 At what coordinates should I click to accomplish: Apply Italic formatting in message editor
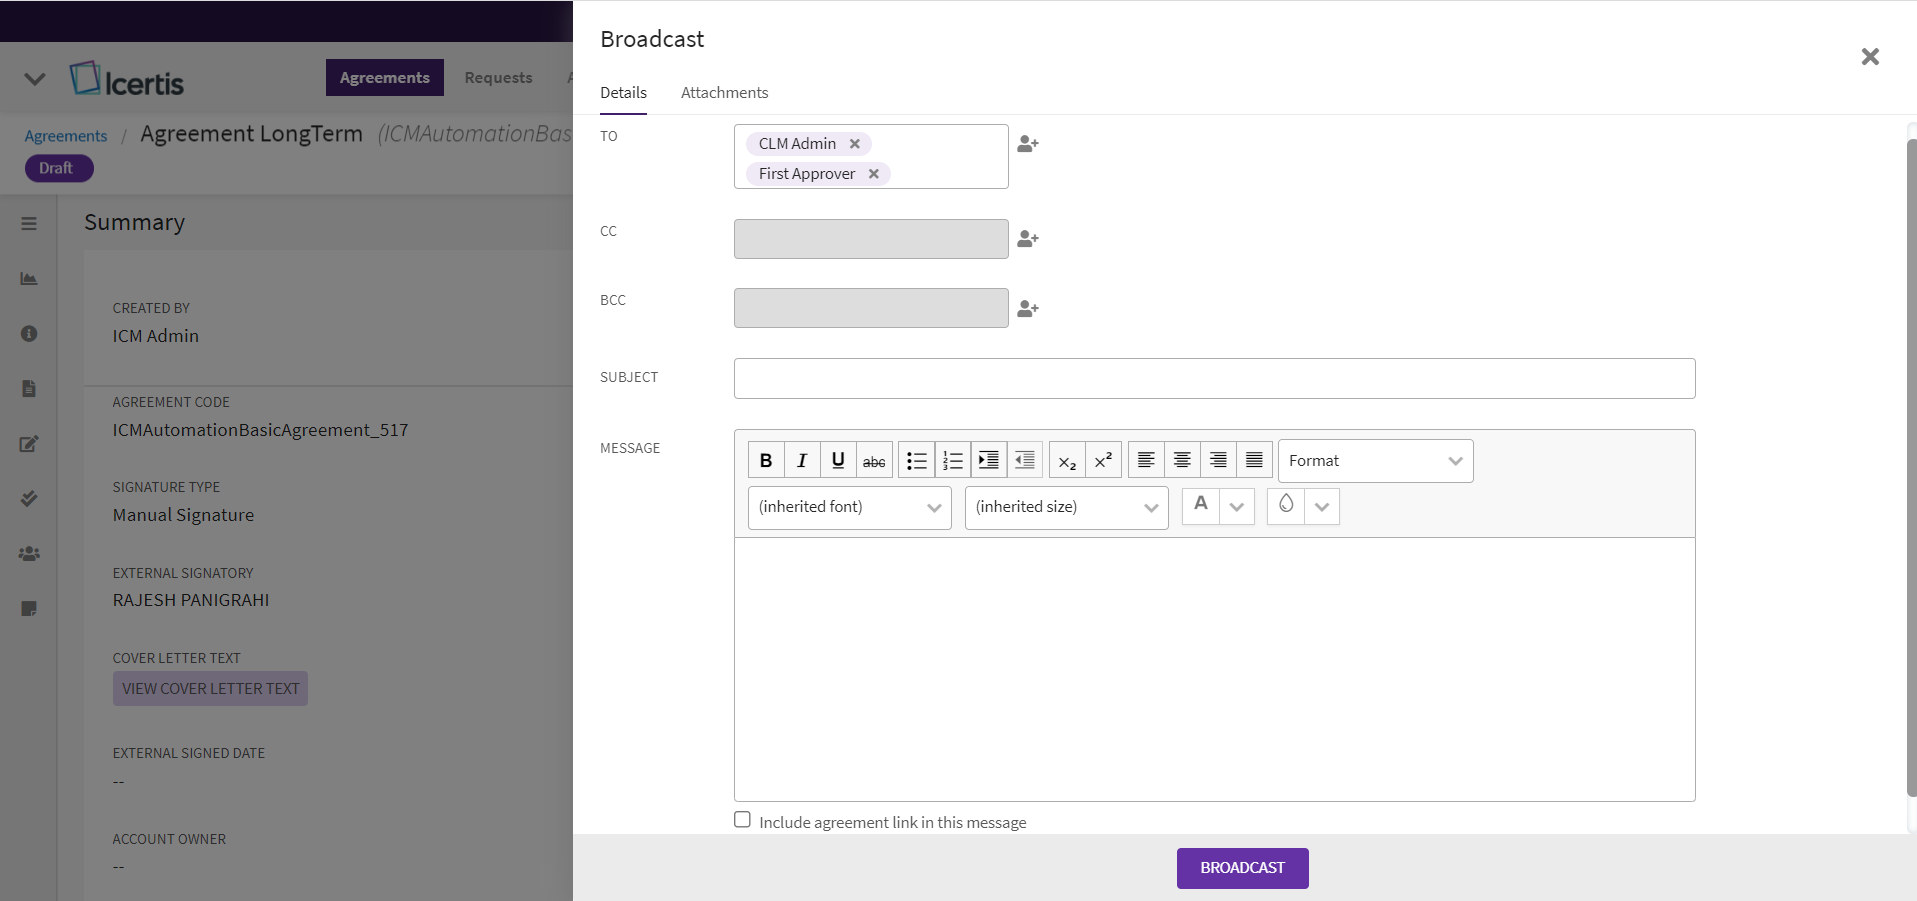click(x=802, y=461)
